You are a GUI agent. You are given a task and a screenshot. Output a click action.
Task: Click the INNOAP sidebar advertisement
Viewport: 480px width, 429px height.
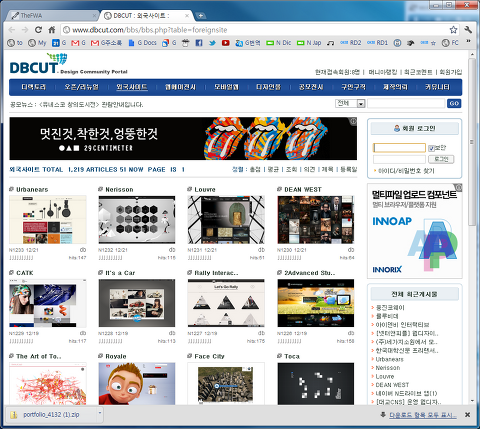(x=415, y=231)
